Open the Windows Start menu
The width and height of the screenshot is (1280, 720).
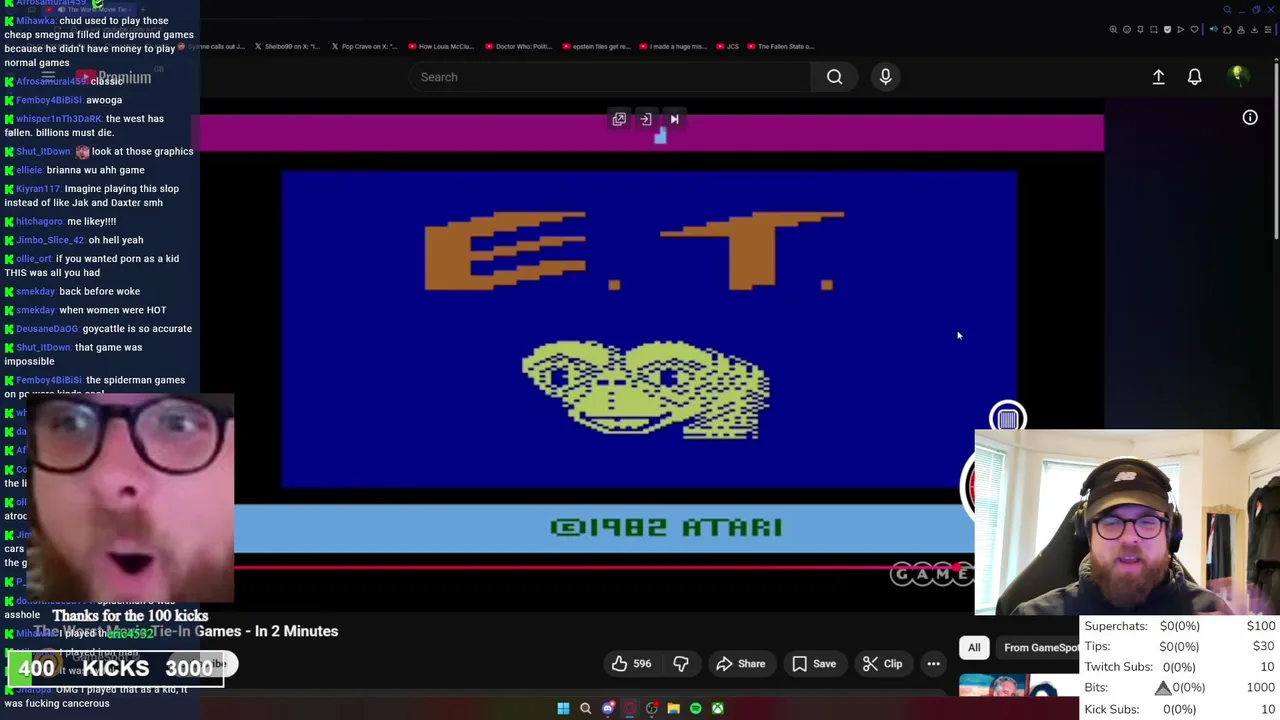[563, 709]
